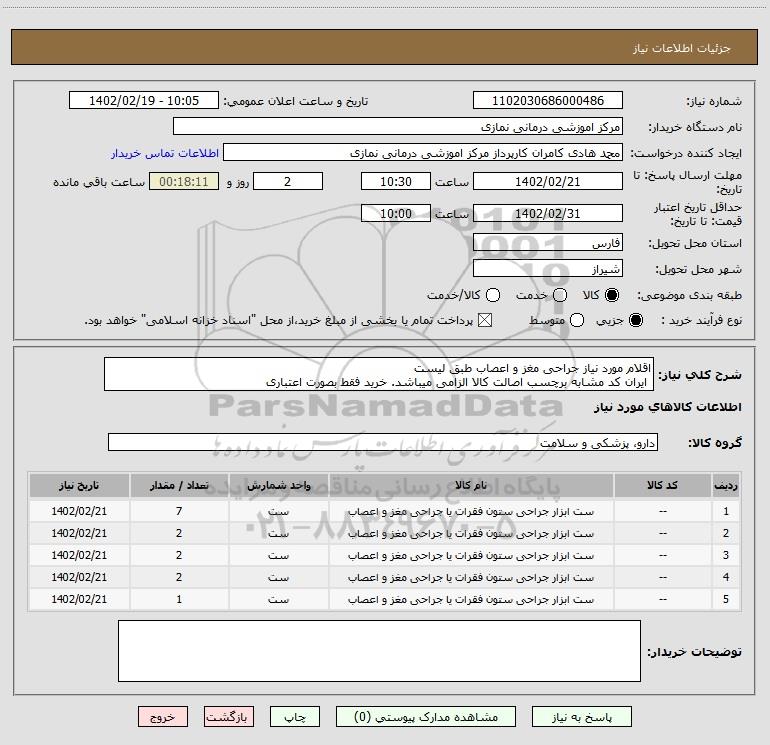Viewport: 770px width, 745px height.
Task: Click the request creator field مجد هادی کامران
Action: click(x=423, y=152)
